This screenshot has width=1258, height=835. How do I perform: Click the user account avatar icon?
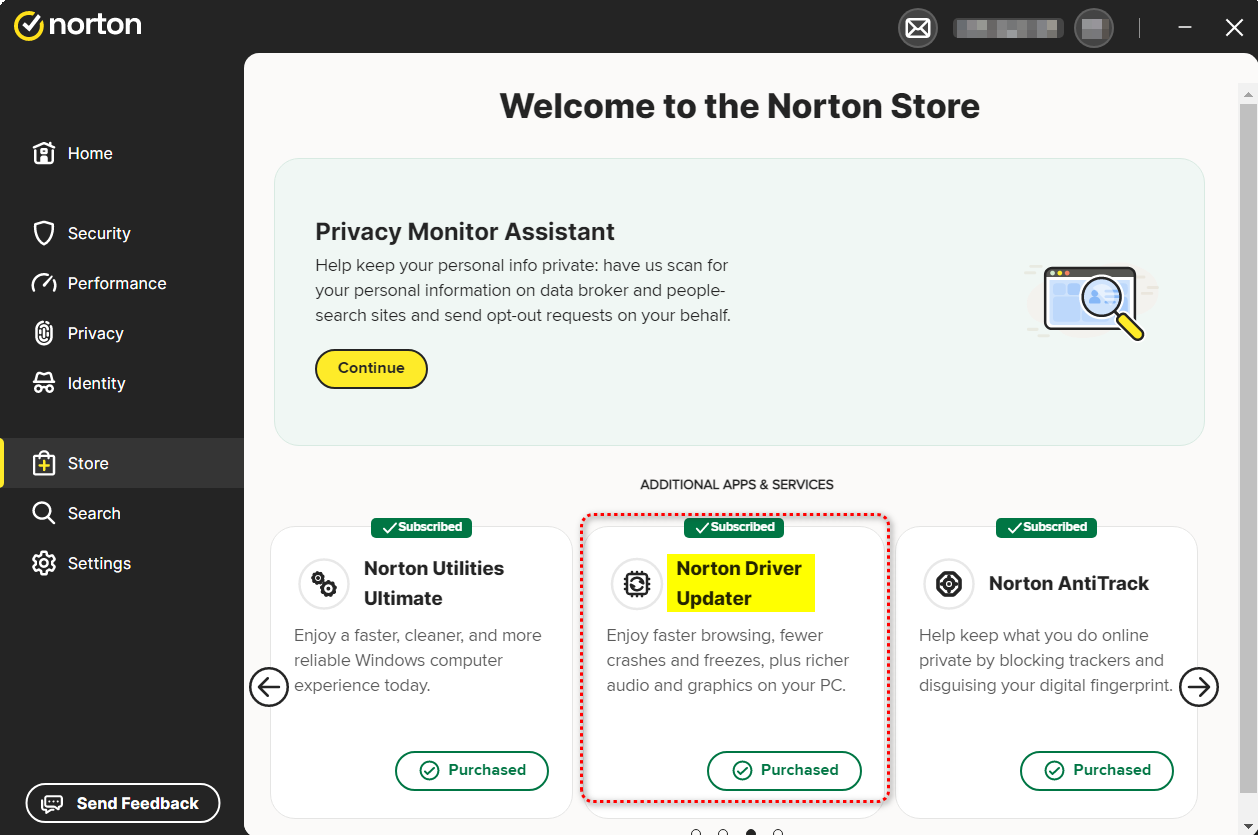1093,28
